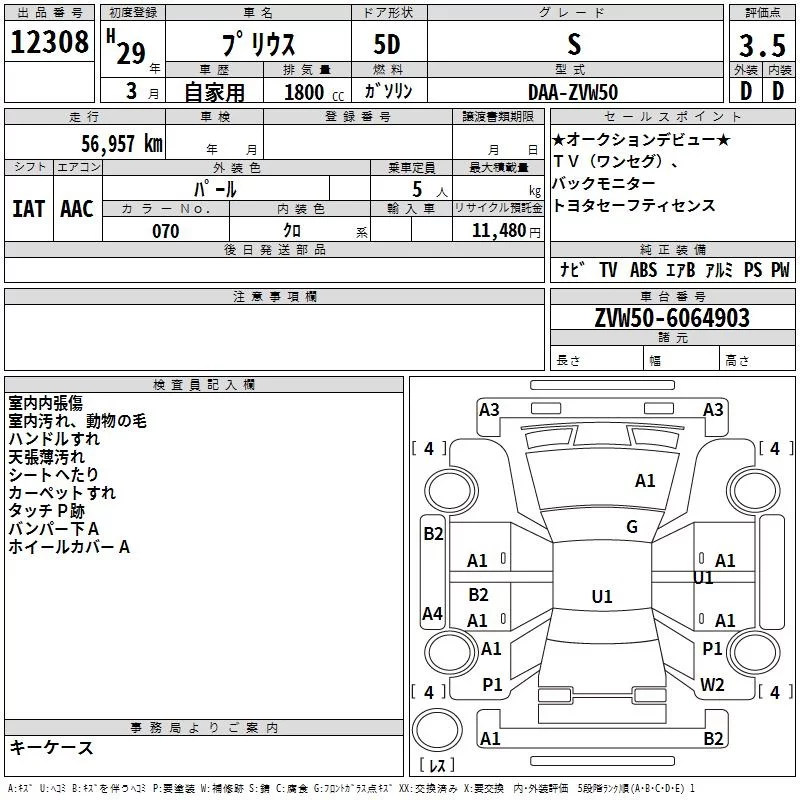This screenshot has width=800, height=800.
Task: Click the ナビ equipment label
Action: click(x=572, y=269)
